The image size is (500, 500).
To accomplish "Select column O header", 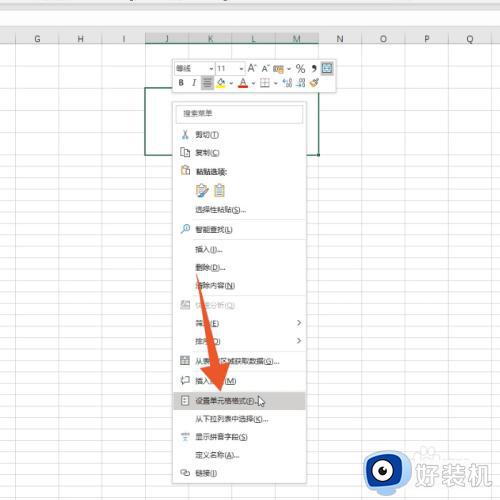I will [x=383, y=39].
